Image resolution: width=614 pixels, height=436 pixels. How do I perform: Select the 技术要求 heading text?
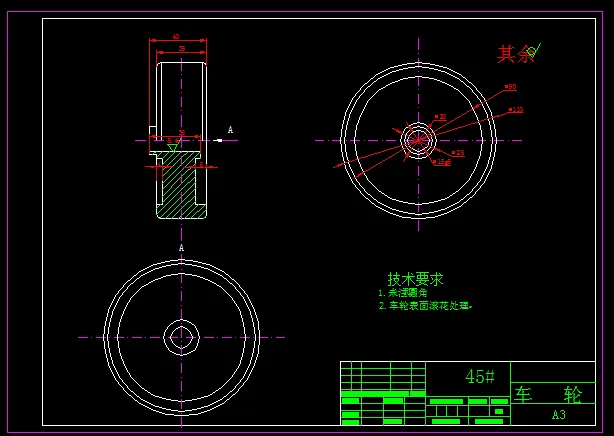(x=415, y=279)
